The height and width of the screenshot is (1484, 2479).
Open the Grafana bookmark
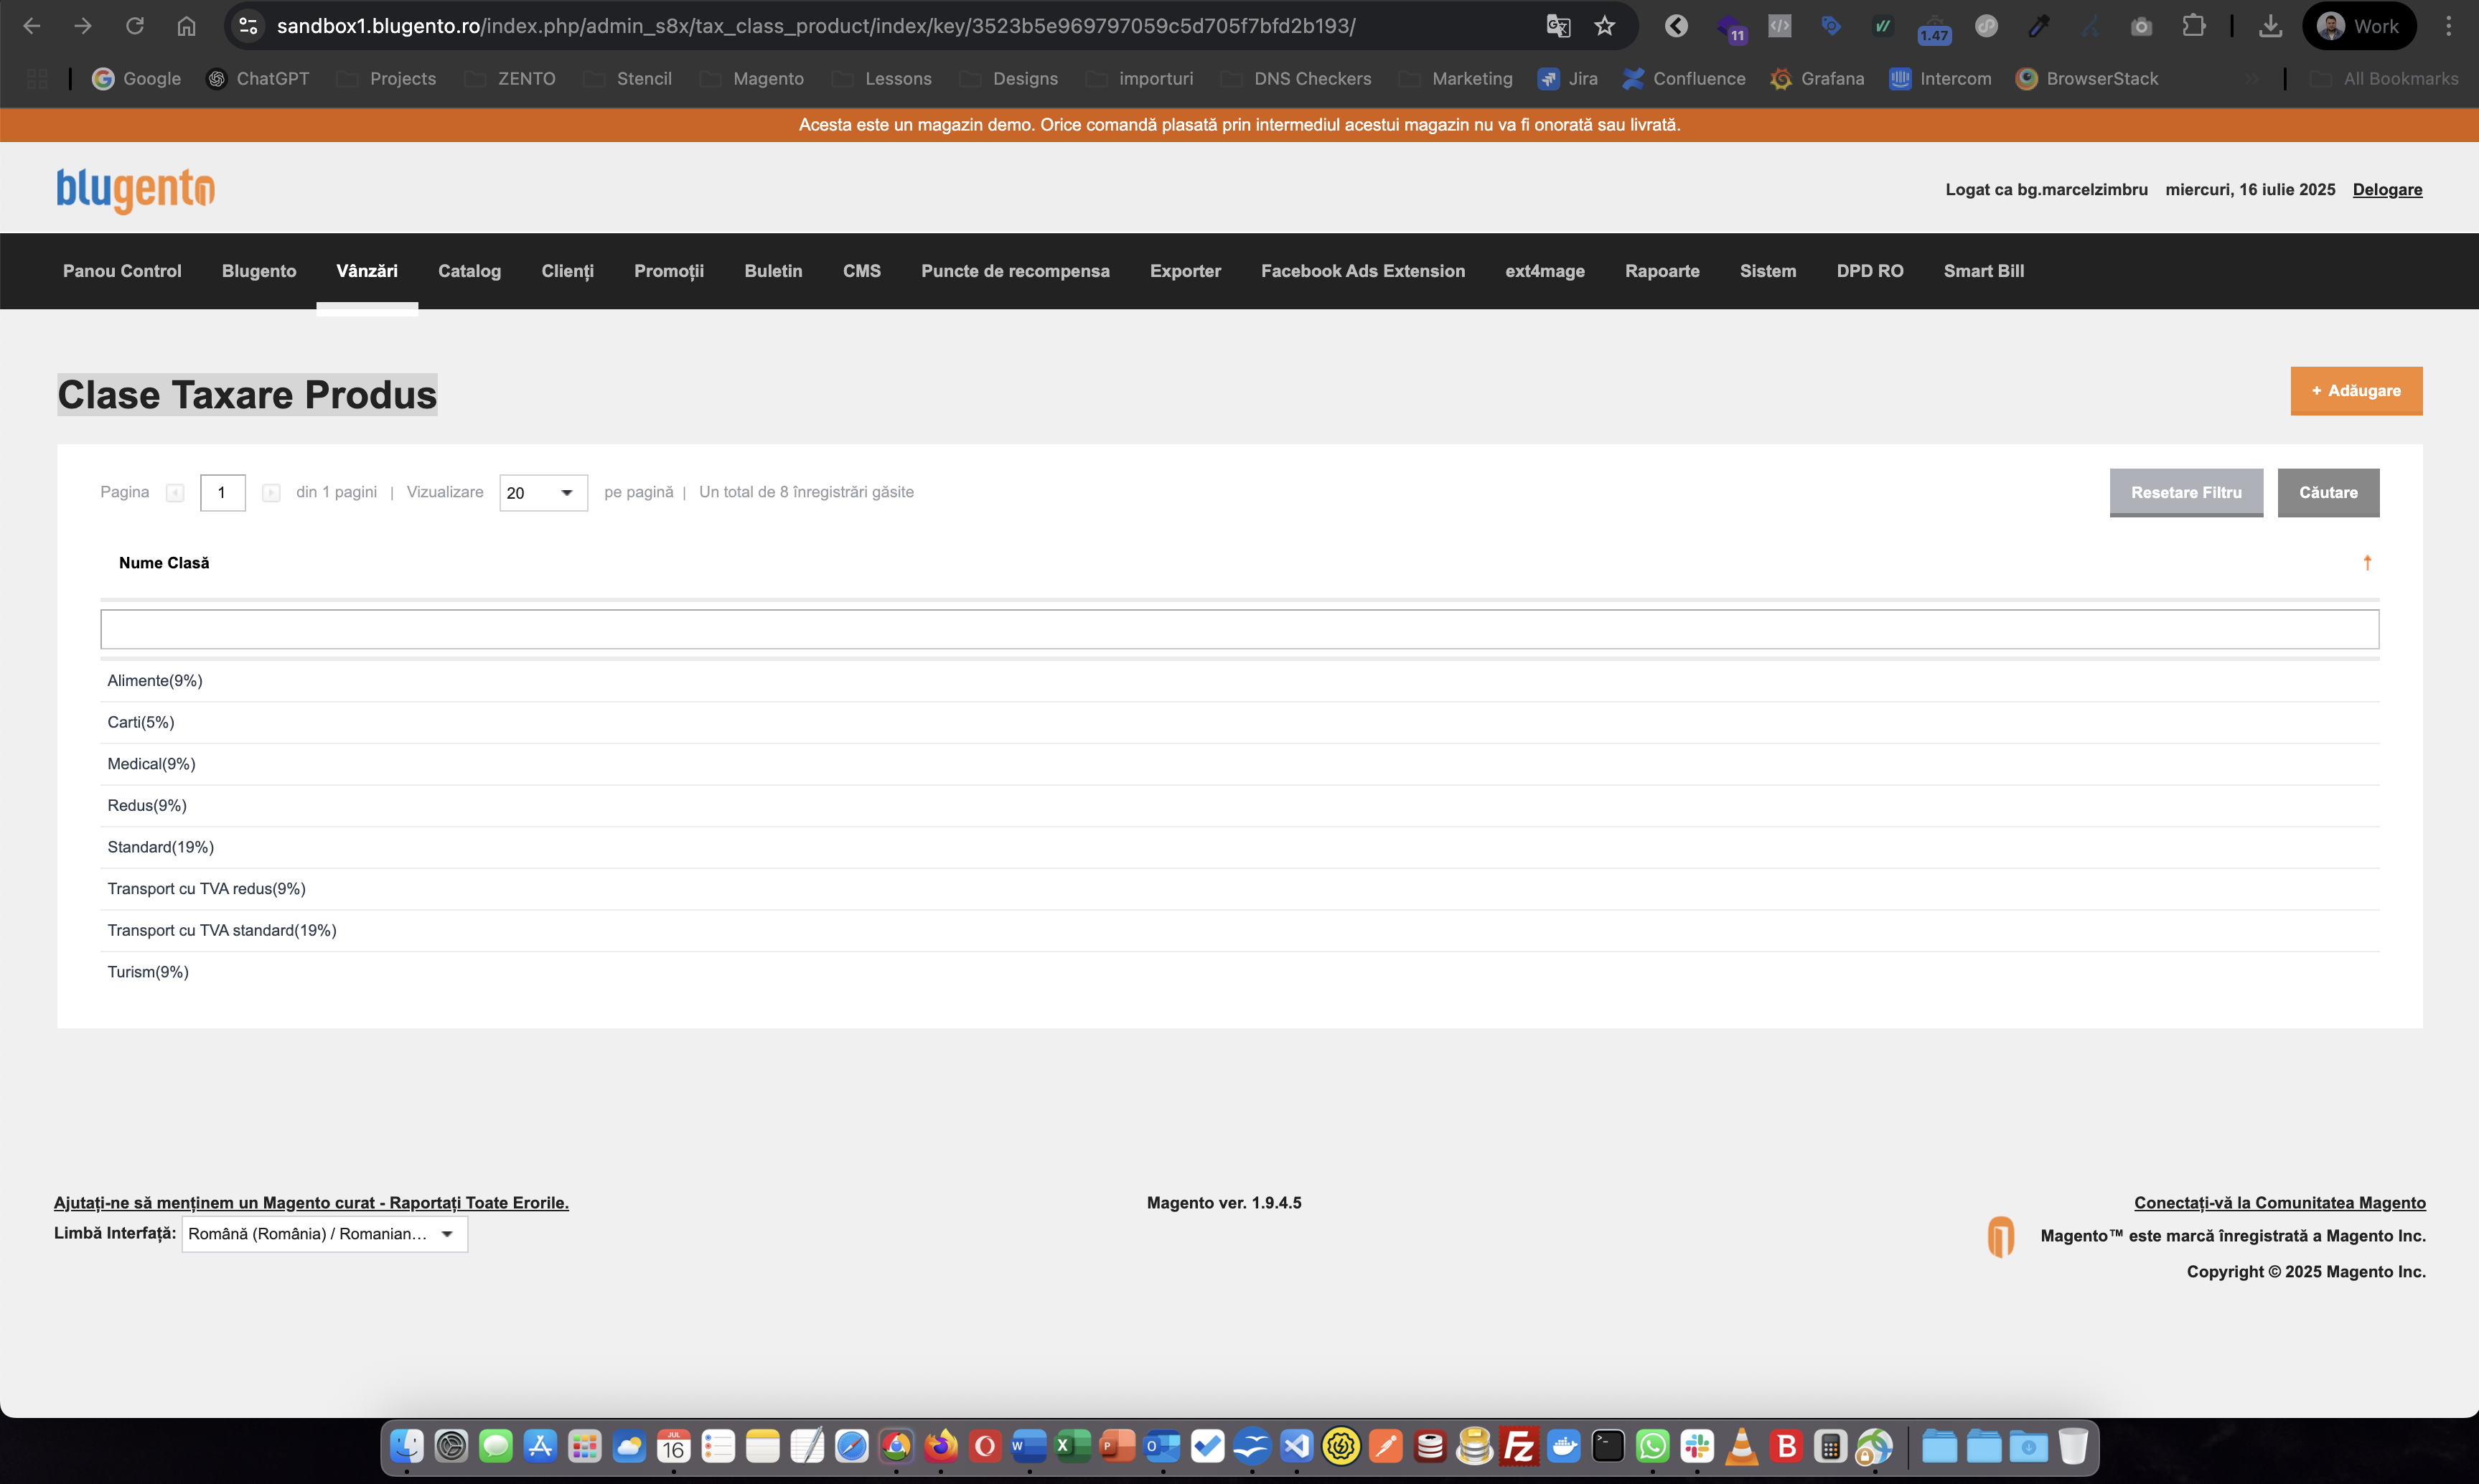coord(1817,79)
